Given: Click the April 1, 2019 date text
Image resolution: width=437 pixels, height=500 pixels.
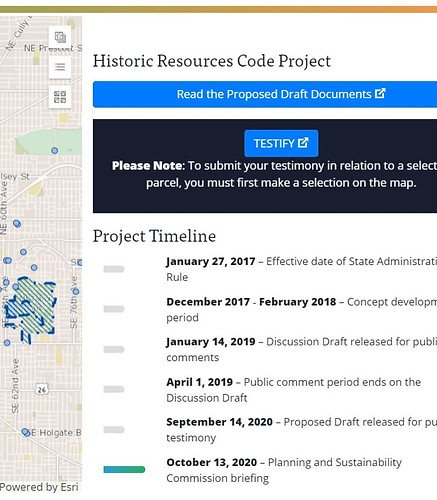Looking at the screenshot, I should 199,382.
